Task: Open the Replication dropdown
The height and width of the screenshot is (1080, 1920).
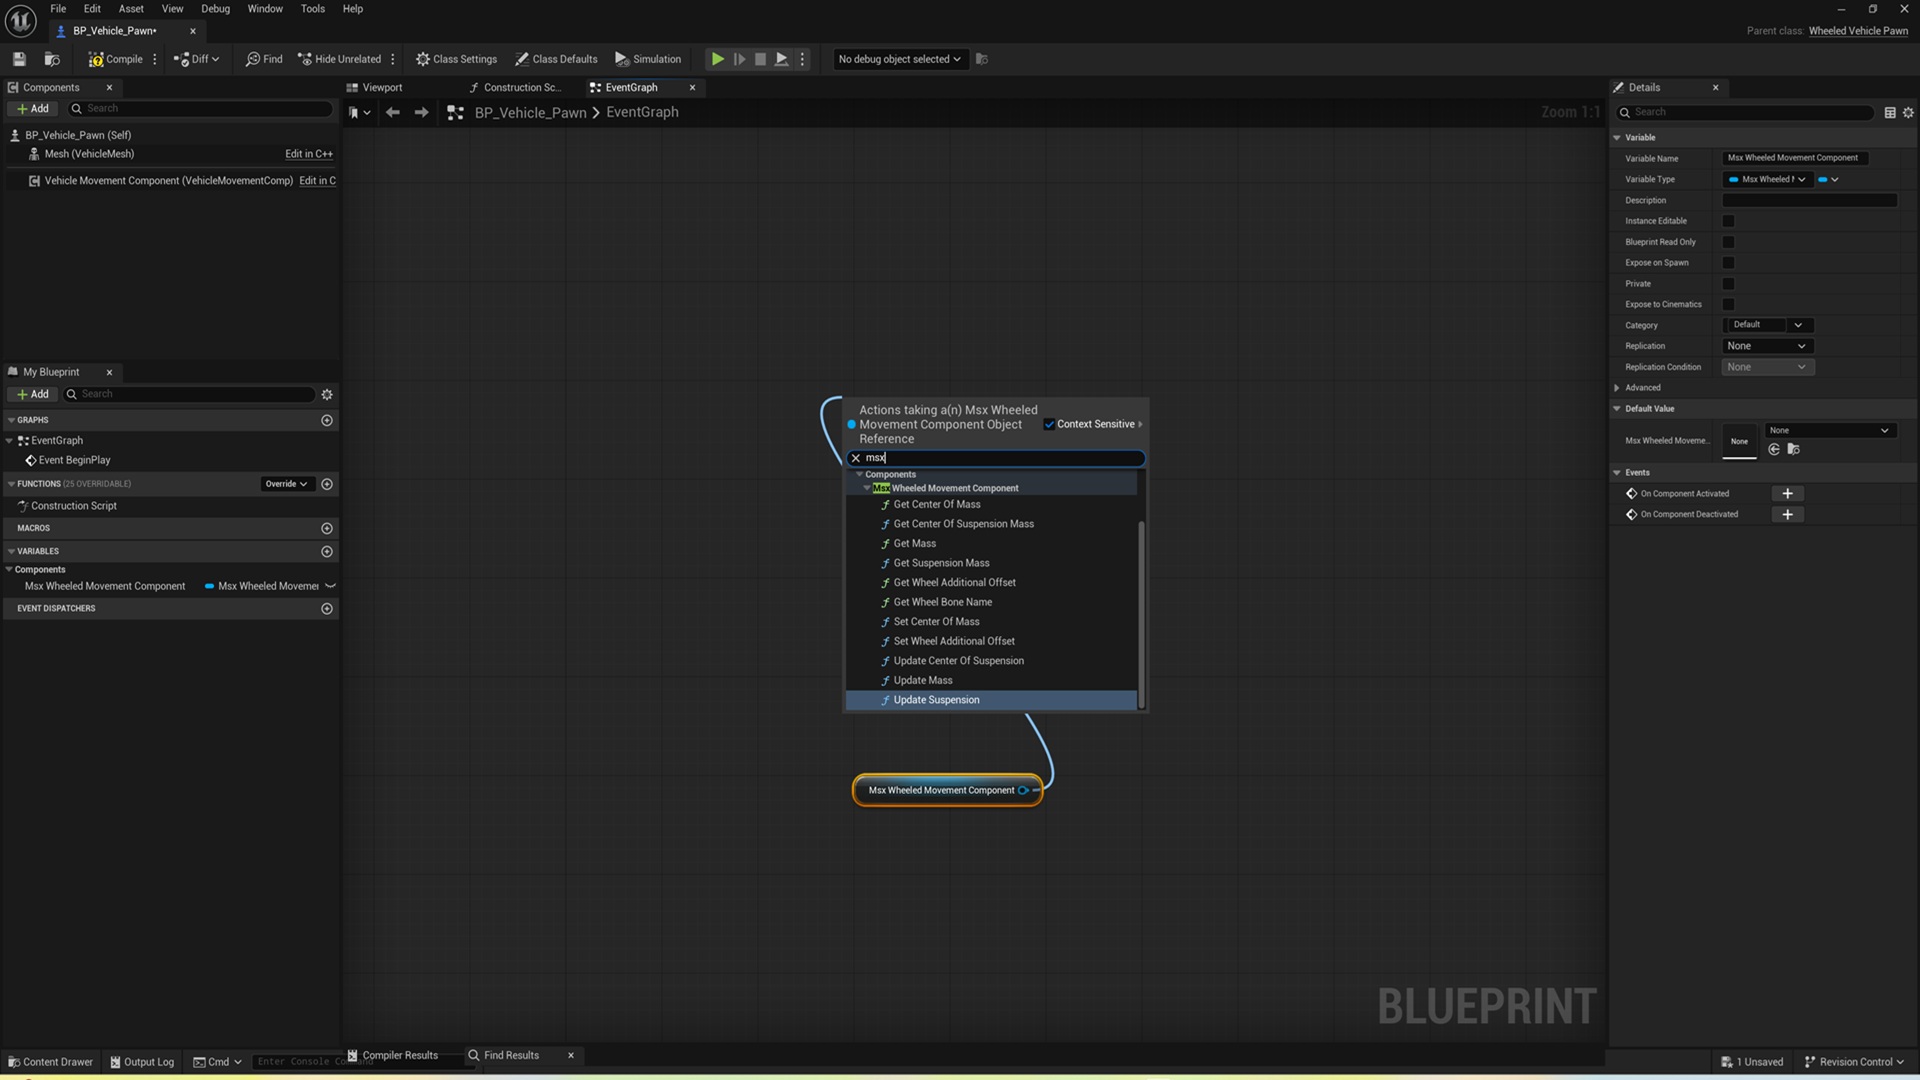Action: (x=1767, y=346)
